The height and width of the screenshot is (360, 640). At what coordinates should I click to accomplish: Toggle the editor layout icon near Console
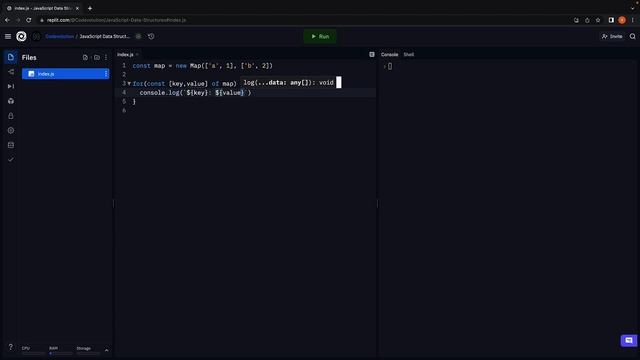point(372,54)
